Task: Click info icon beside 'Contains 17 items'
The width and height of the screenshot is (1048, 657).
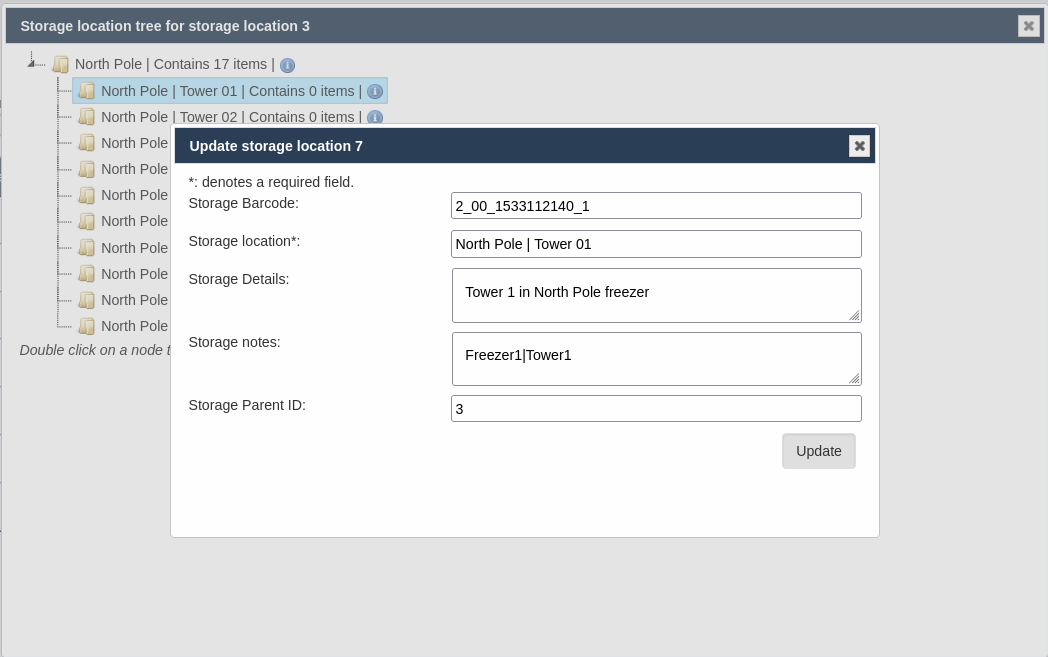Action: tap(287, 65)
